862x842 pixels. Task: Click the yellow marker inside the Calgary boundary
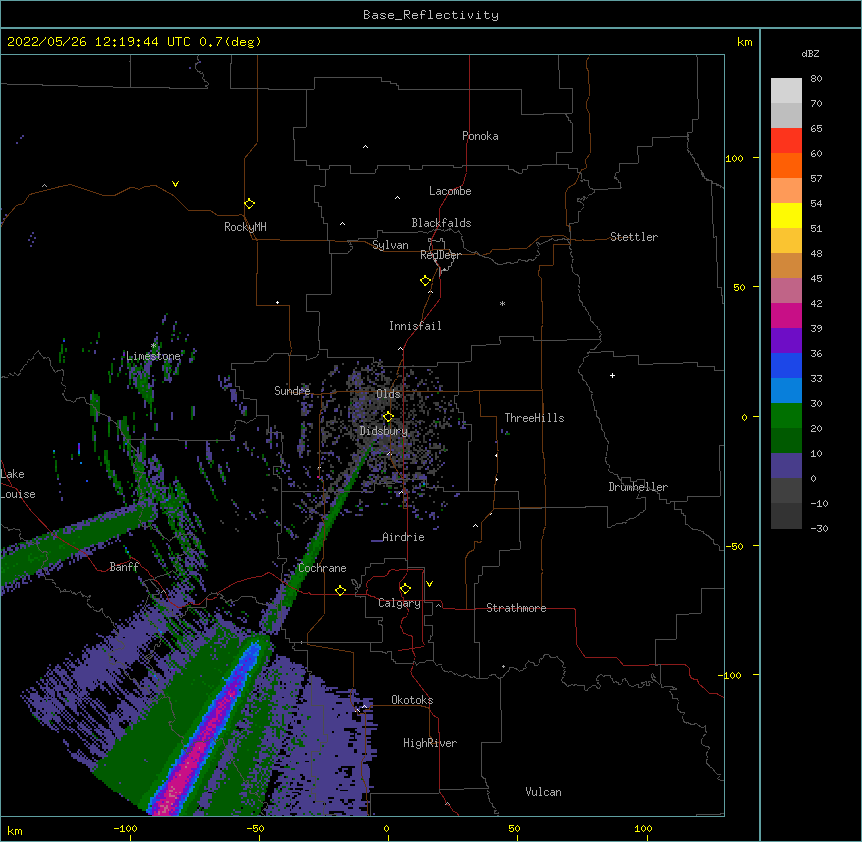(x=405, y=589)
